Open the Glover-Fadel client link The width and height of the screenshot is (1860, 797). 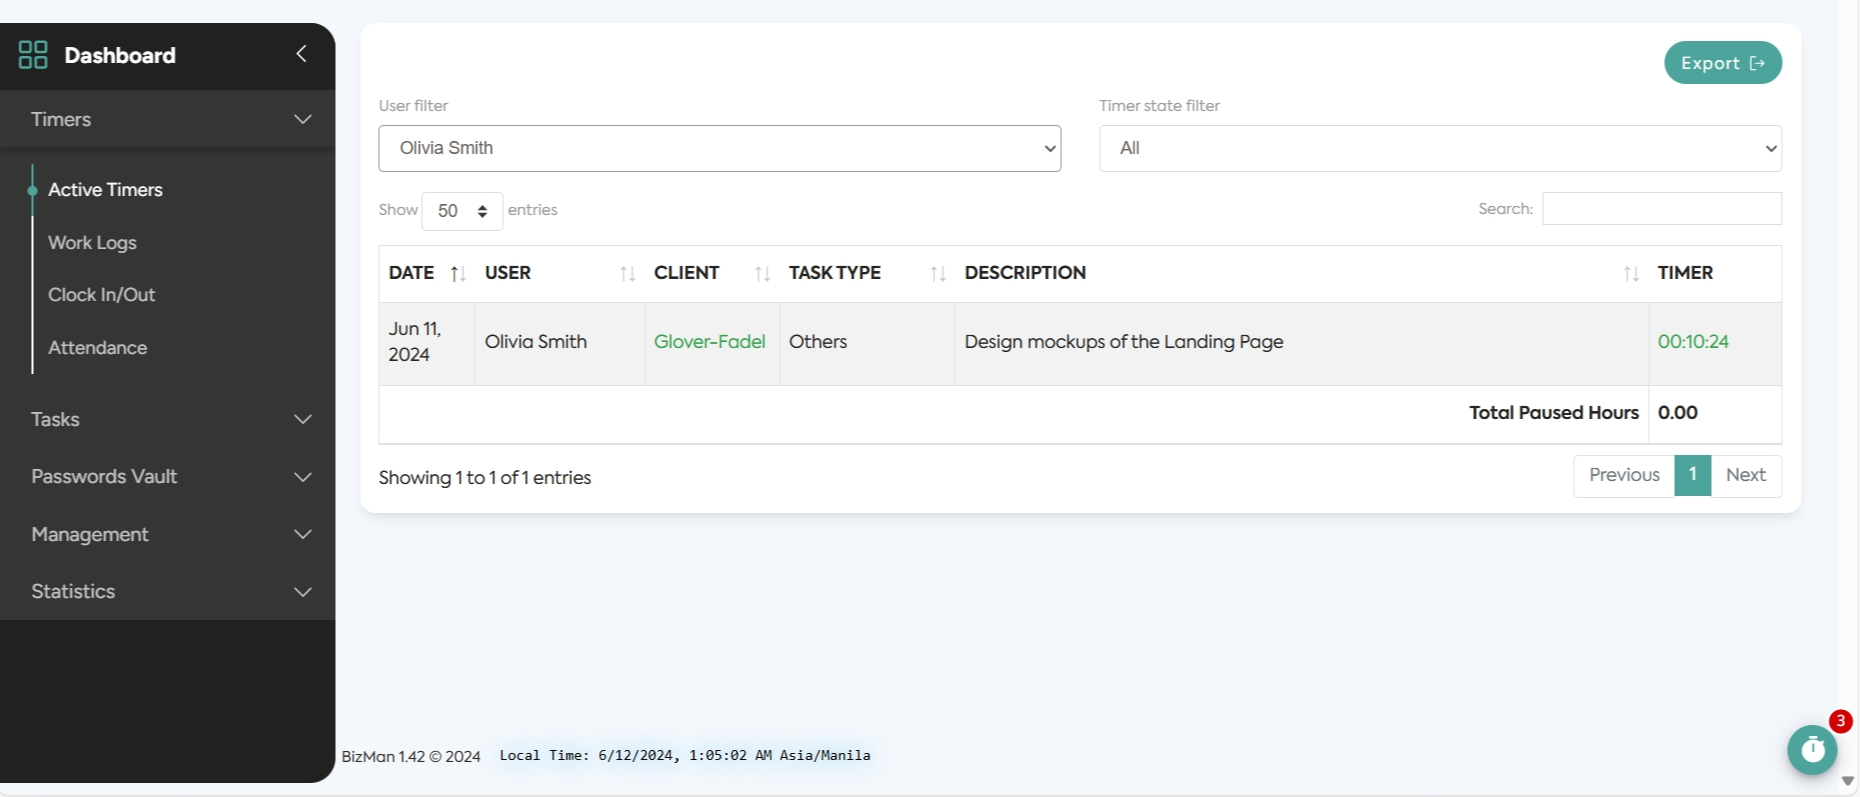click(x=709, y=342)
